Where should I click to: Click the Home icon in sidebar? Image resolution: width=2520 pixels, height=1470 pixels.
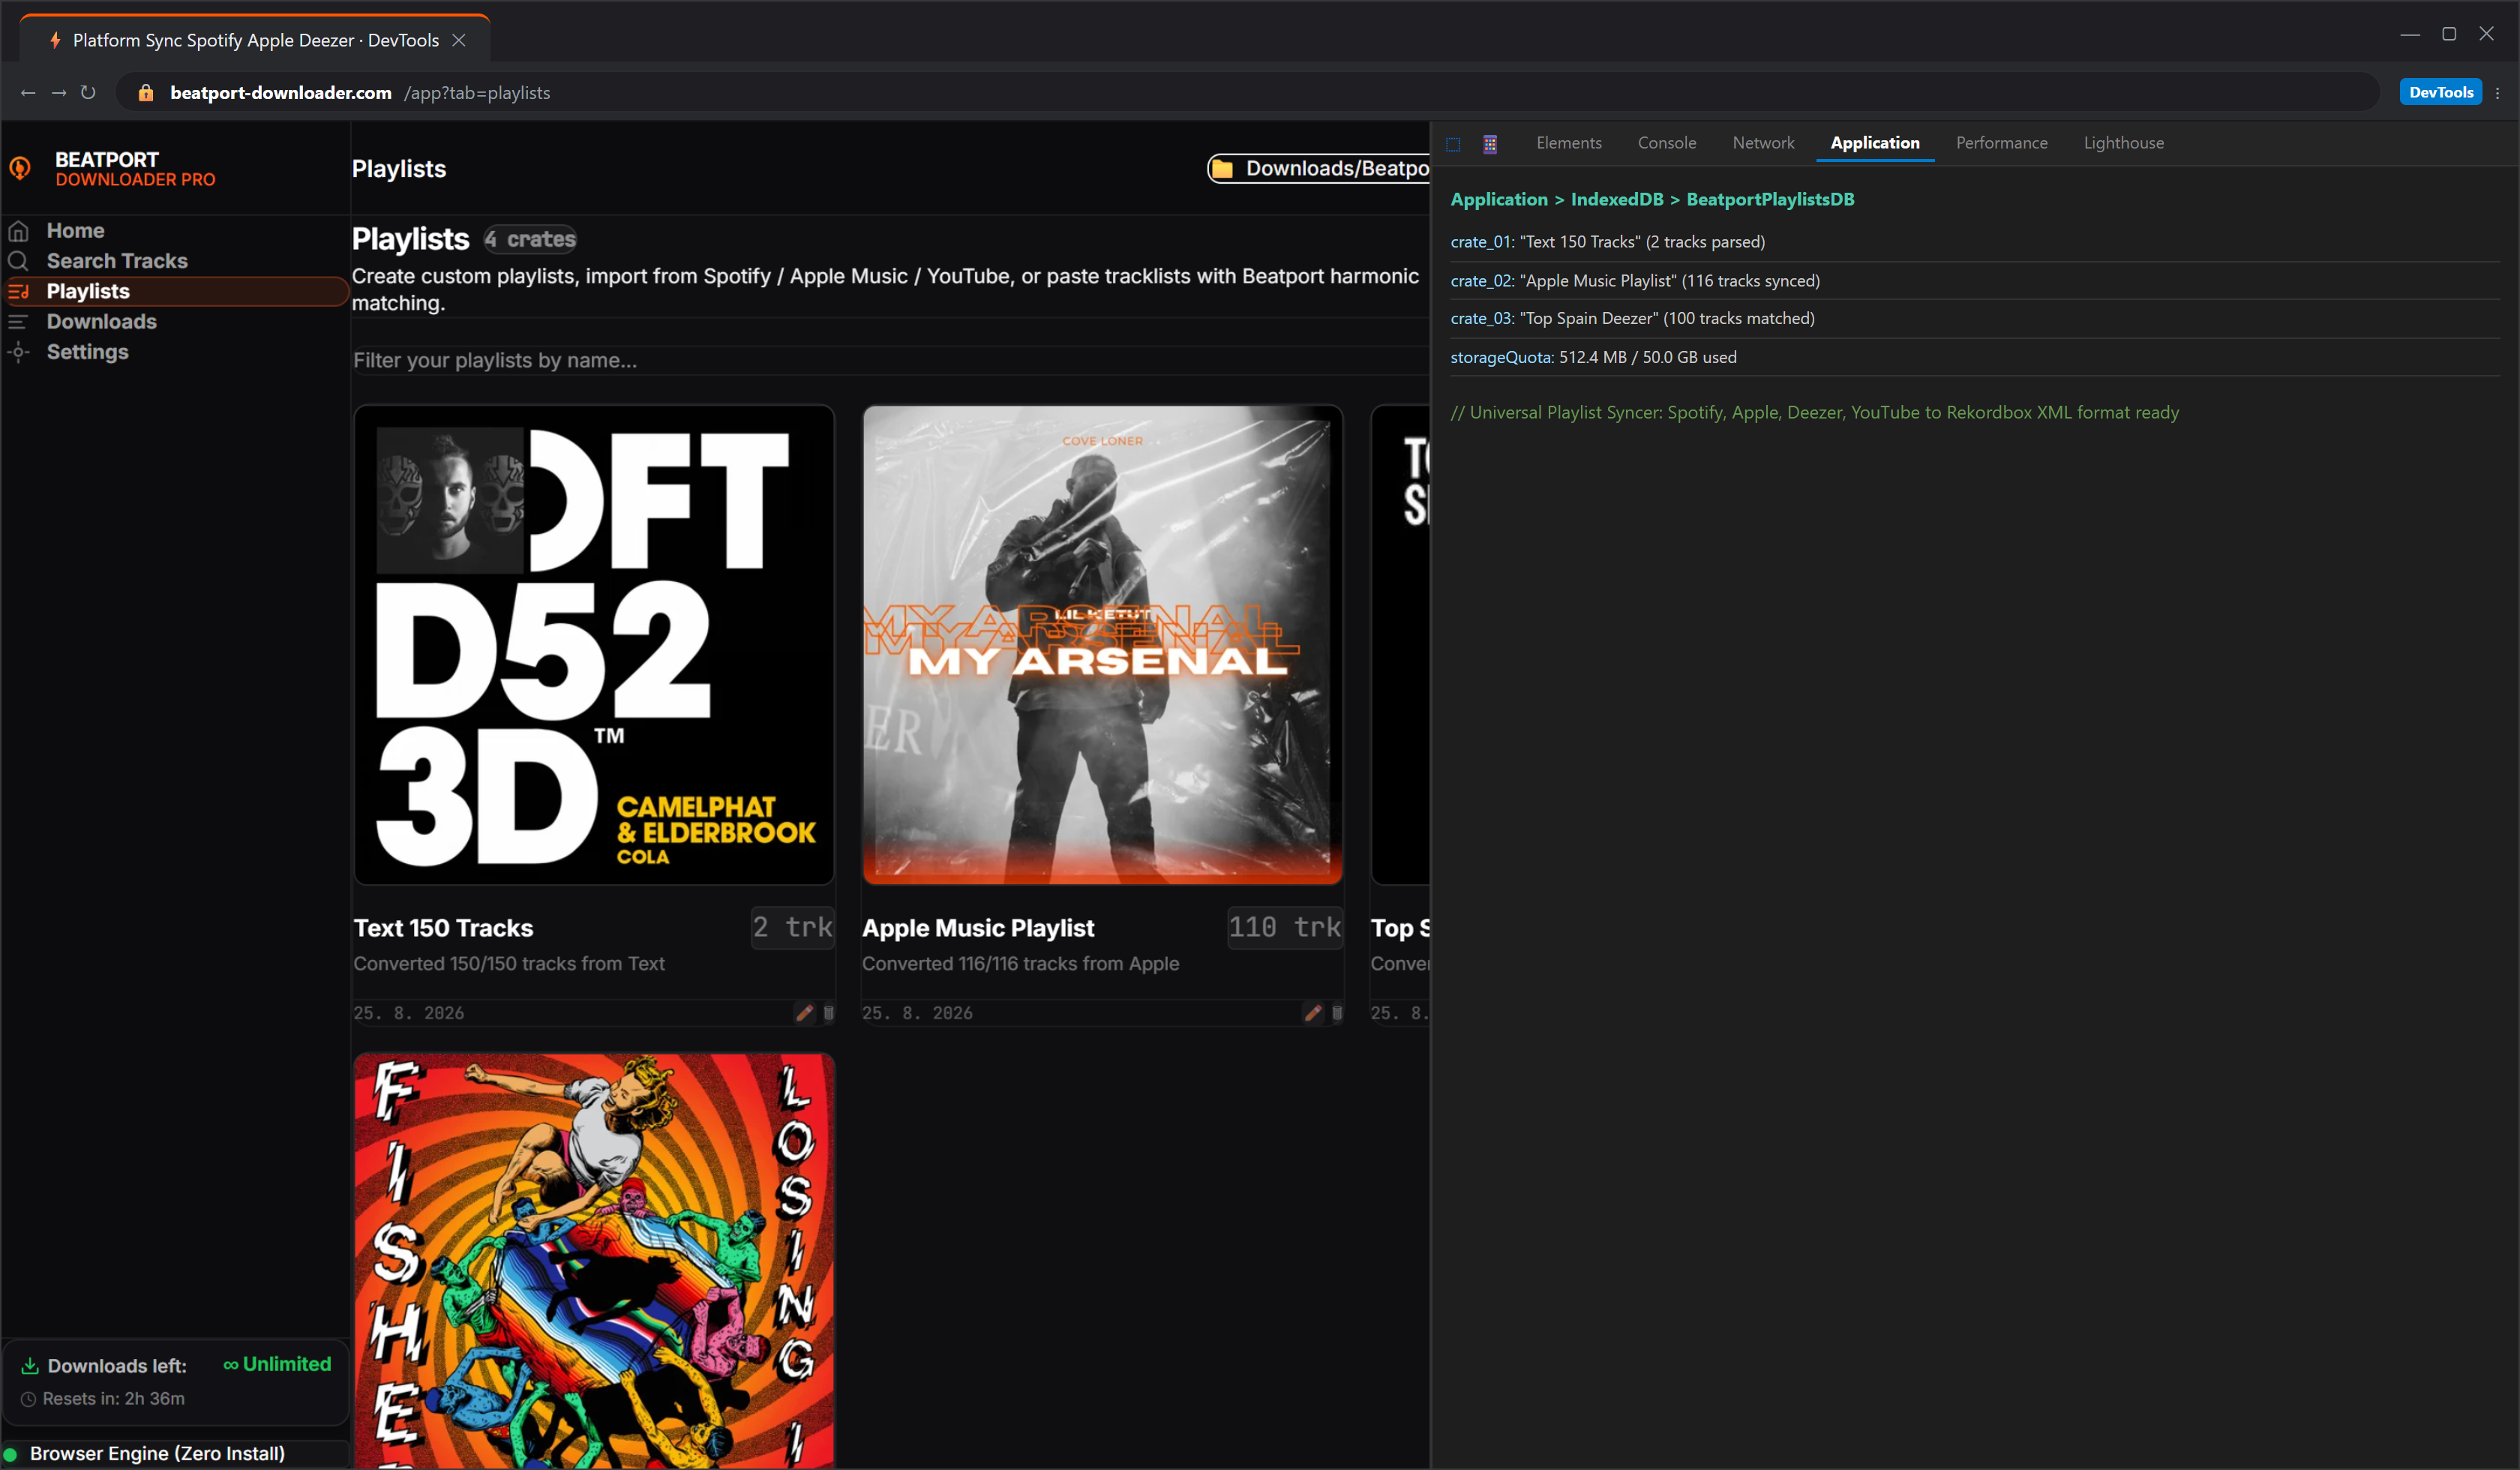18,231
